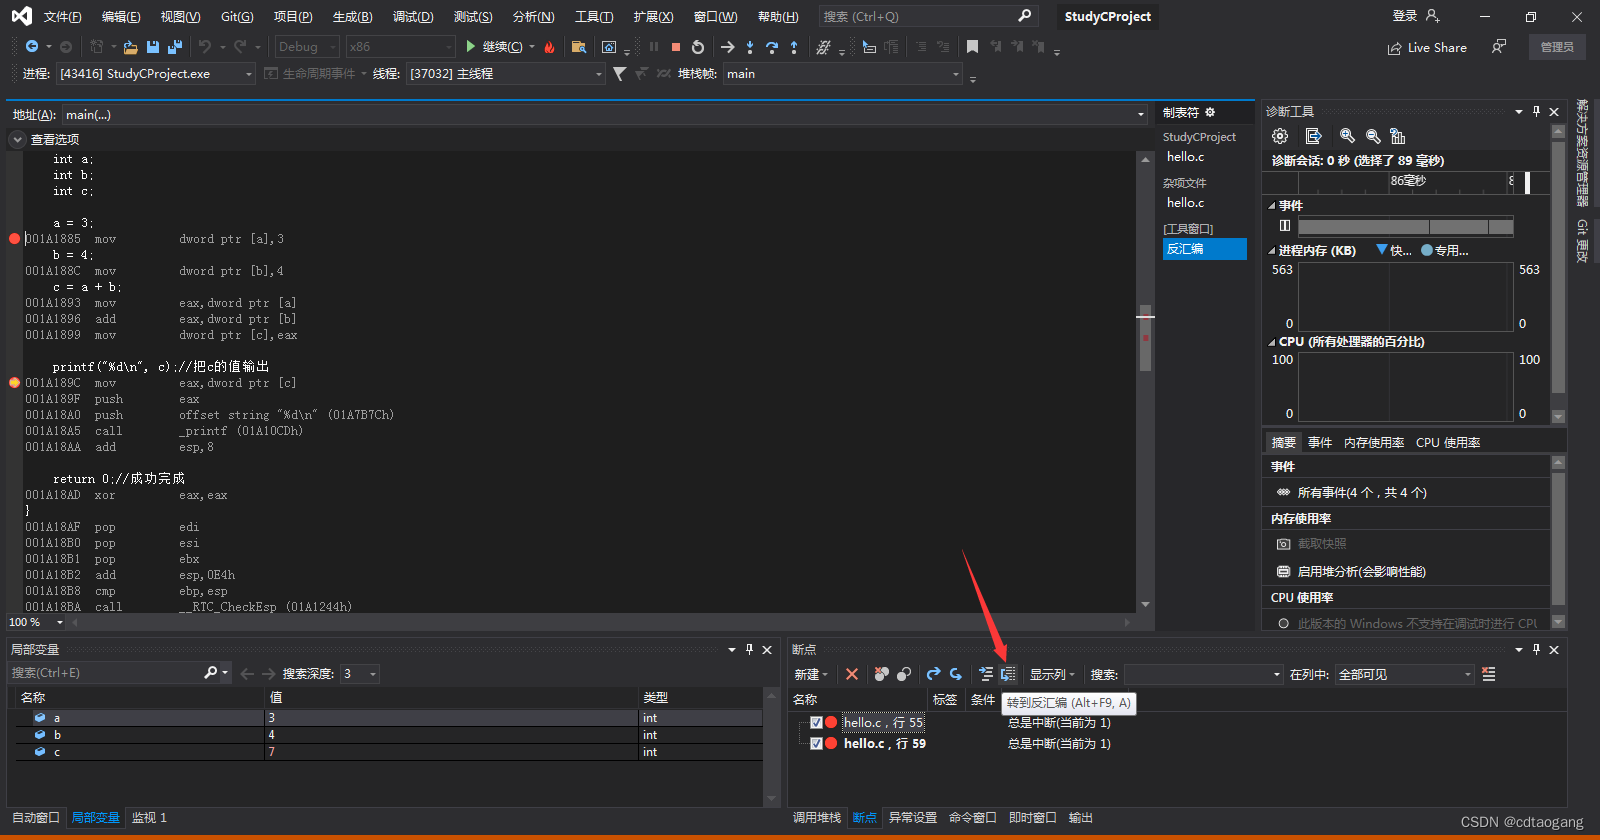Uncheck the hello.c line 55 breakpoint checkbox
1600x840 pixels.
(x=816, y=722)
